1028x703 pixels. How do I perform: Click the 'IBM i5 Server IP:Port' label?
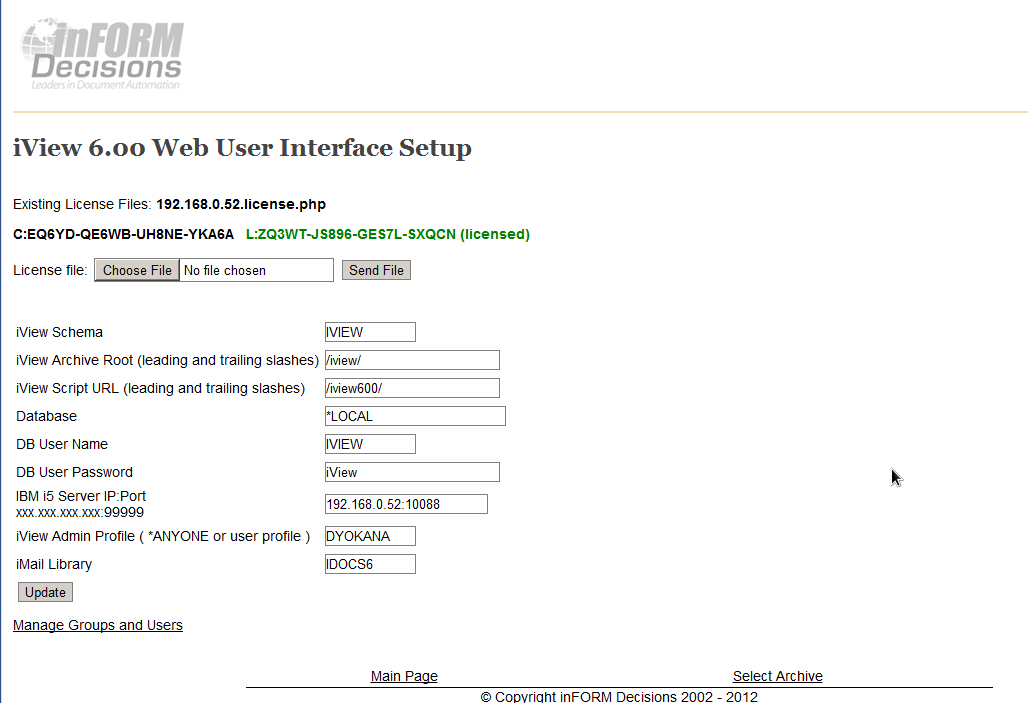[x=81, y=496]
